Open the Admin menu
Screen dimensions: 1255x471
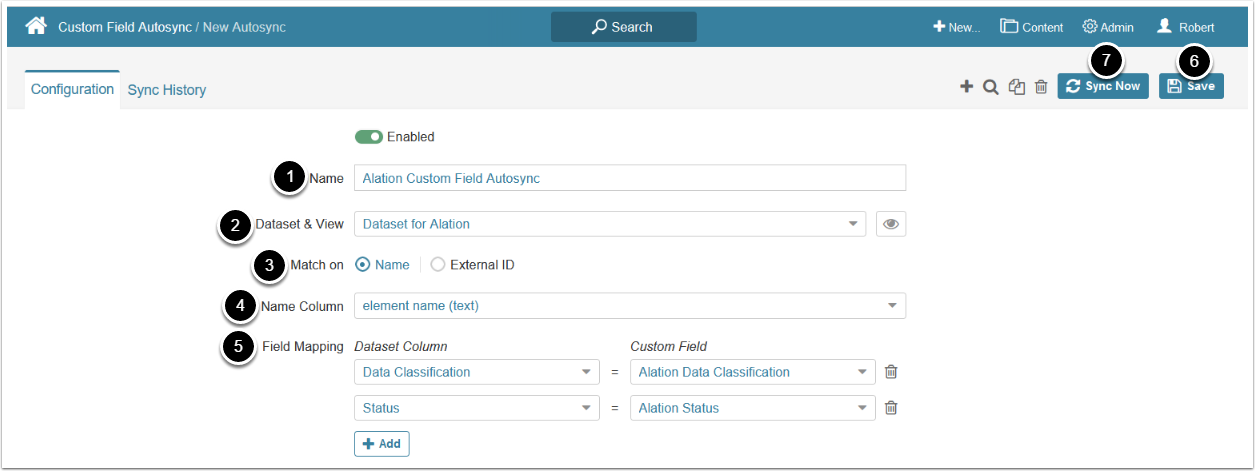coord(1108,27)
